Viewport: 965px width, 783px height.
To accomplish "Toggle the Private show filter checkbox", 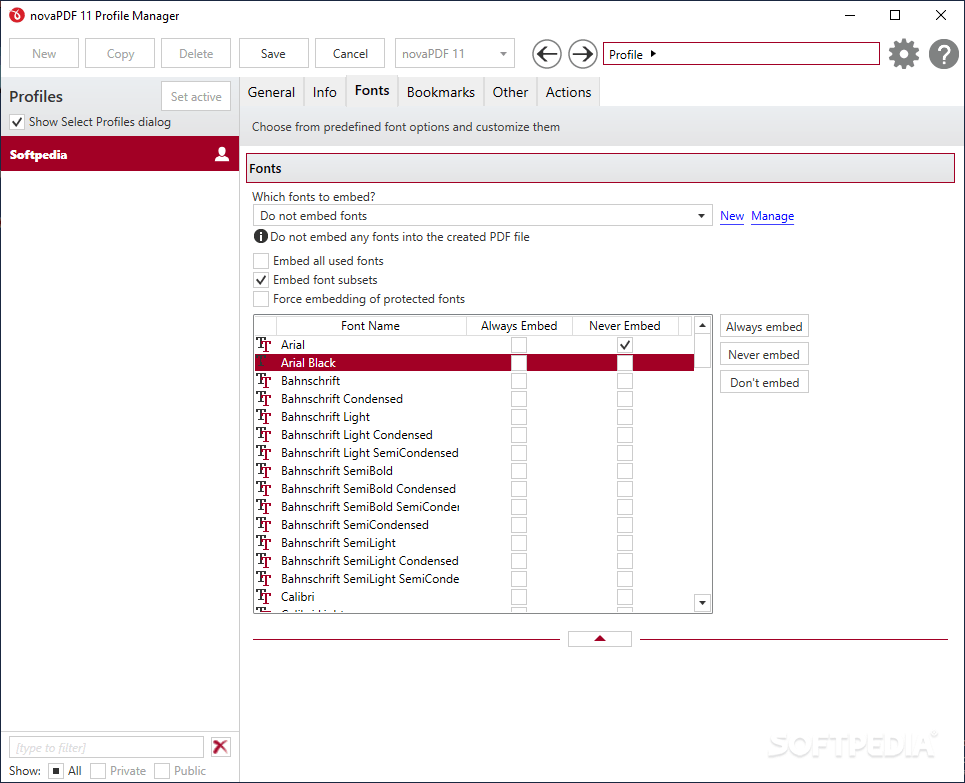I will point(98,771).
